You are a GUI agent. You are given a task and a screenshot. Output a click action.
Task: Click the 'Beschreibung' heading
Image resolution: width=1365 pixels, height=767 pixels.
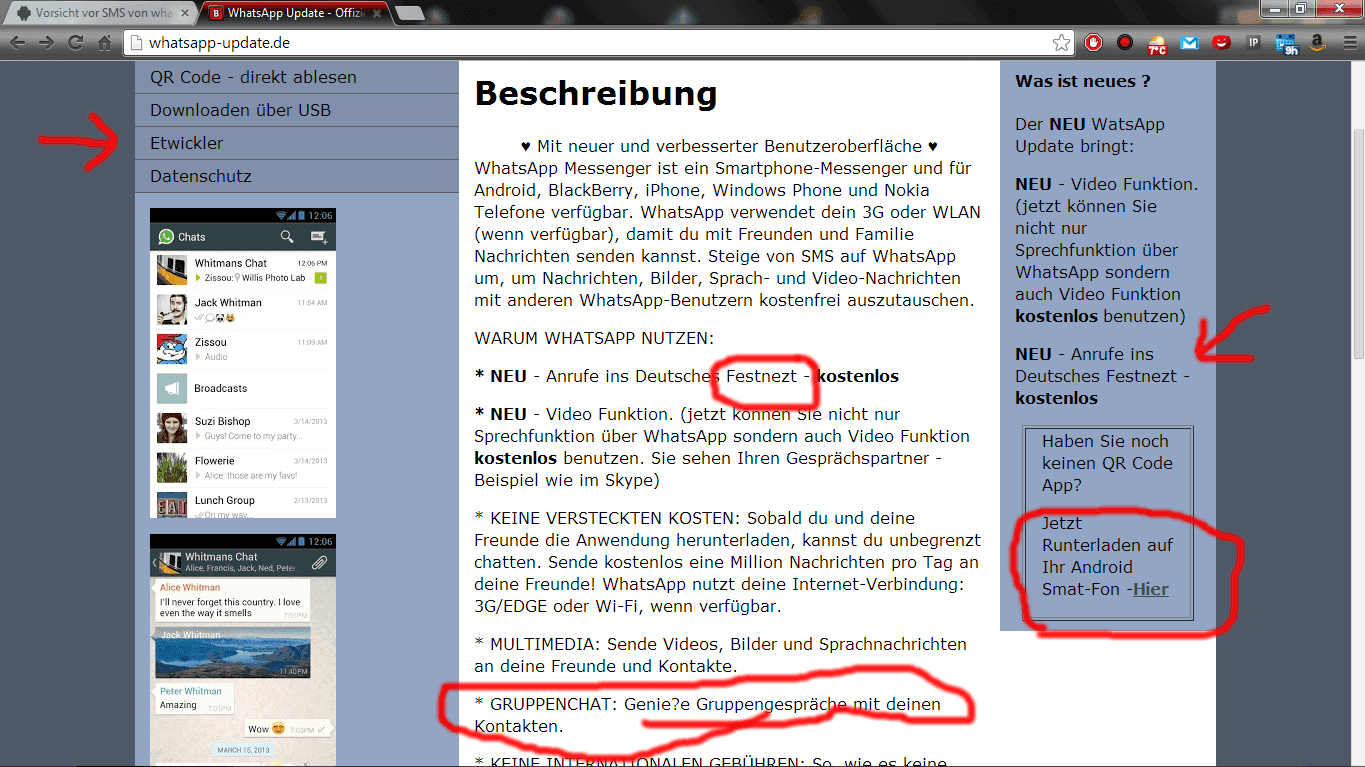(596, 93)
